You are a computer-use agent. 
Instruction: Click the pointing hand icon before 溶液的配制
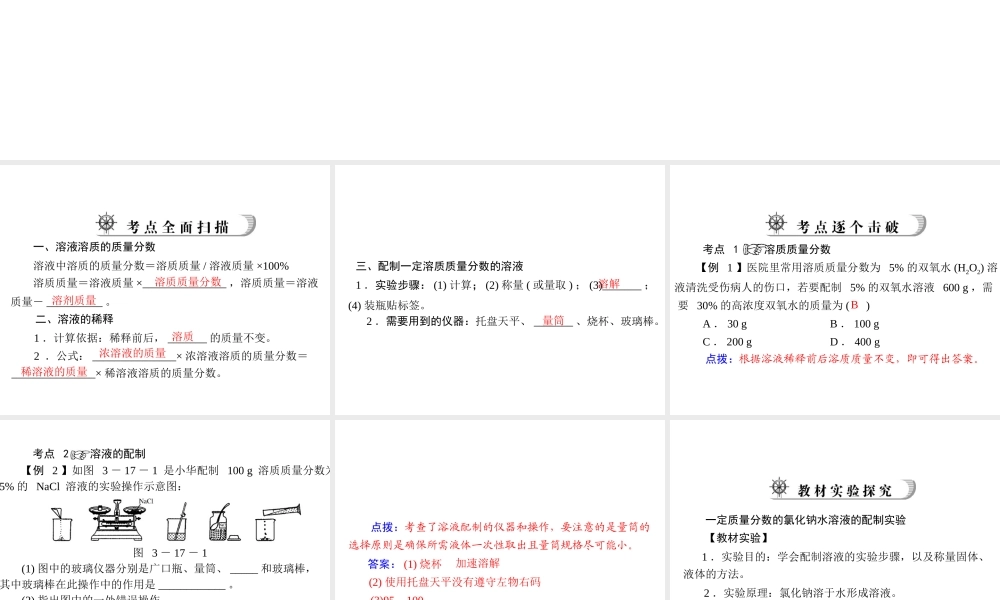pos(80,454)
